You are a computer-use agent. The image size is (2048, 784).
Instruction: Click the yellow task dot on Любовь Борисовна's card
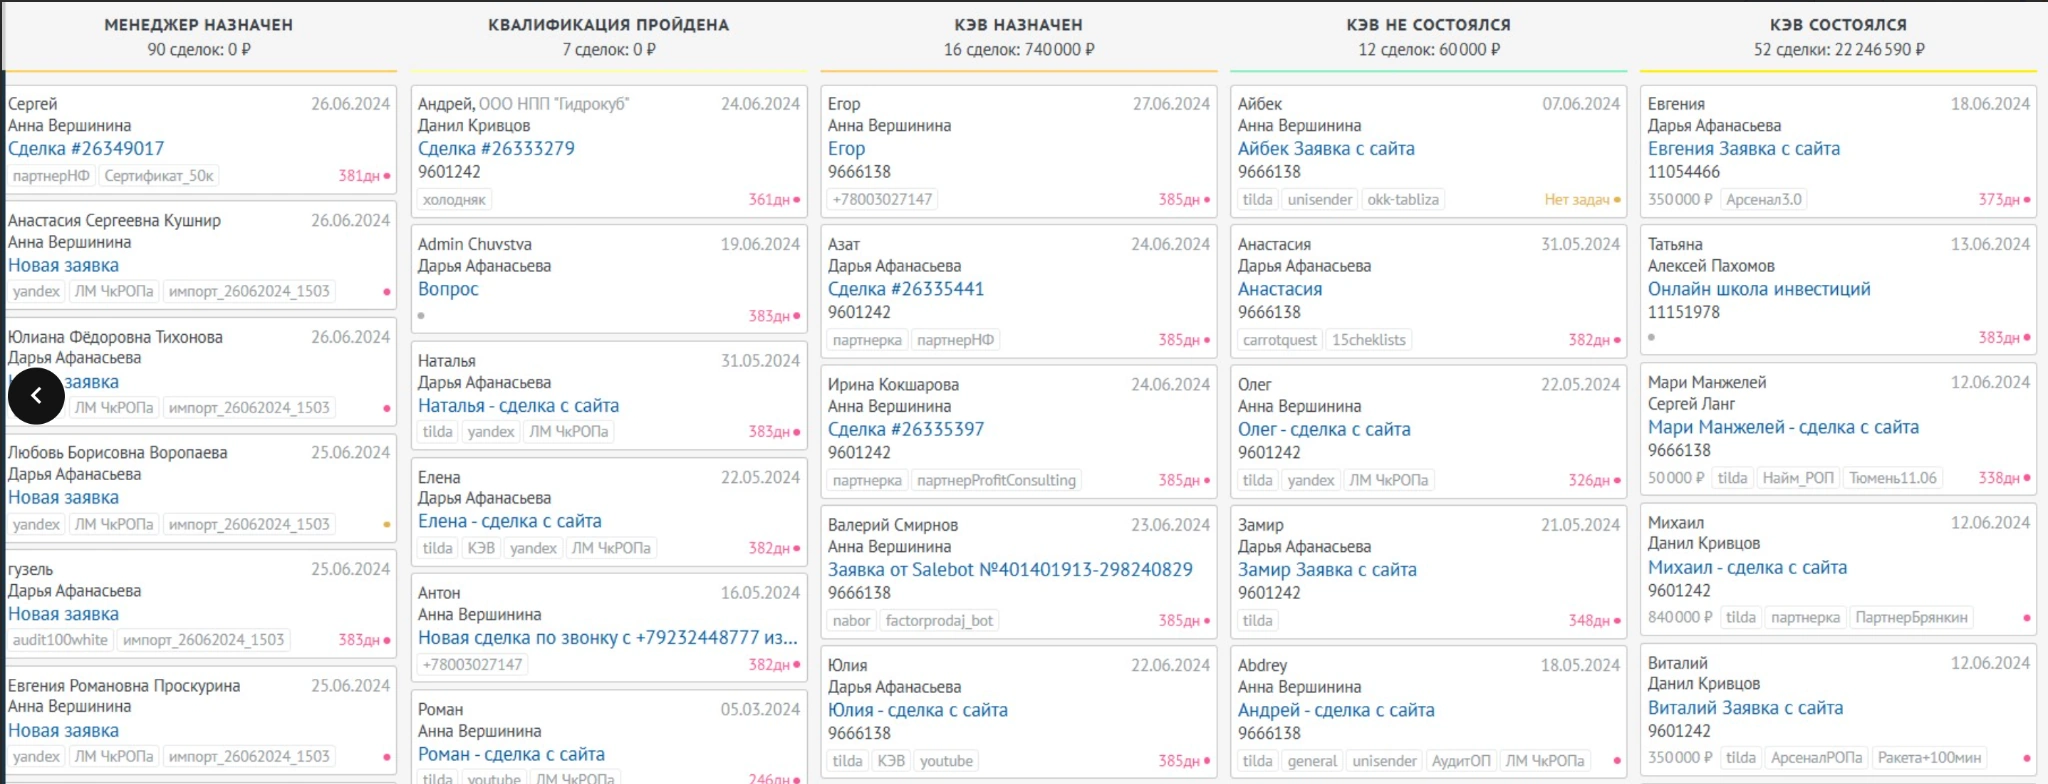pos(387,524)
